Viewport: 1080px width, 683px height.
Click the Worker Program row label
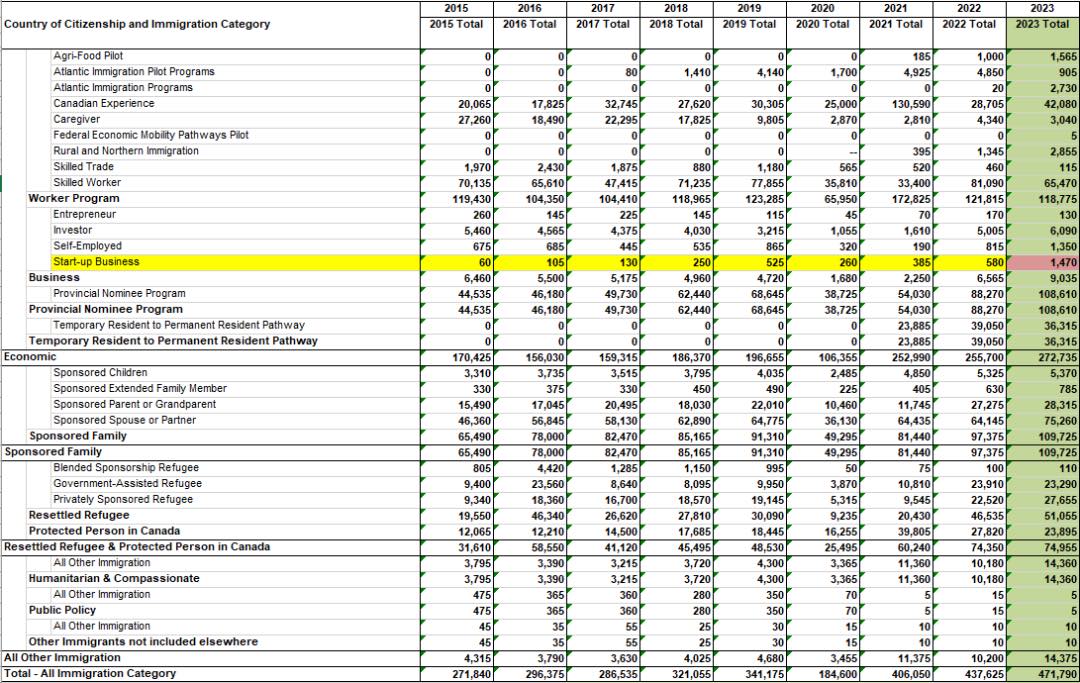point(74,198)
